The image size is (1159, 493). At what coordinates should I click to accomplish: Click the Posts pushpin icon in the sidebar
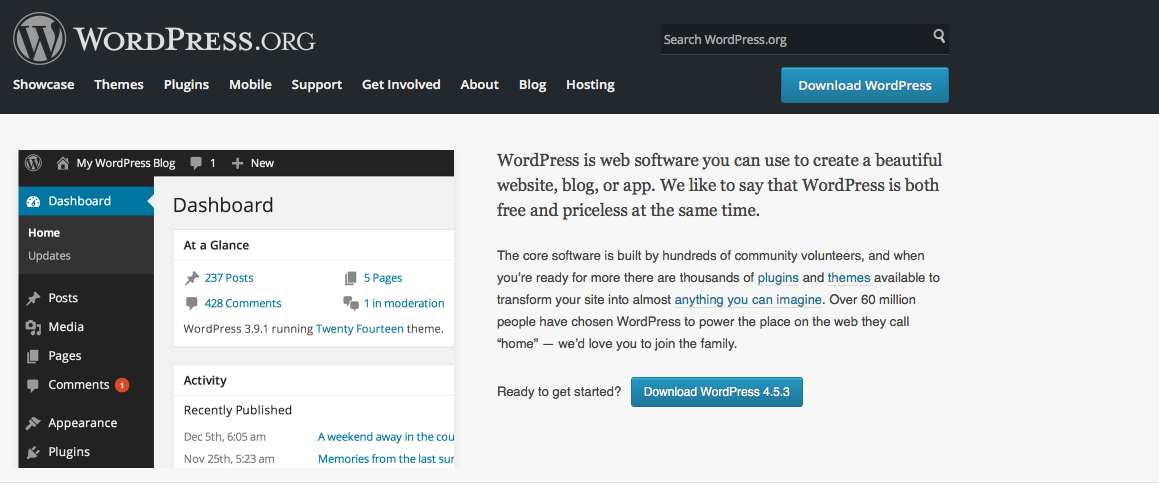click(33, 299)
